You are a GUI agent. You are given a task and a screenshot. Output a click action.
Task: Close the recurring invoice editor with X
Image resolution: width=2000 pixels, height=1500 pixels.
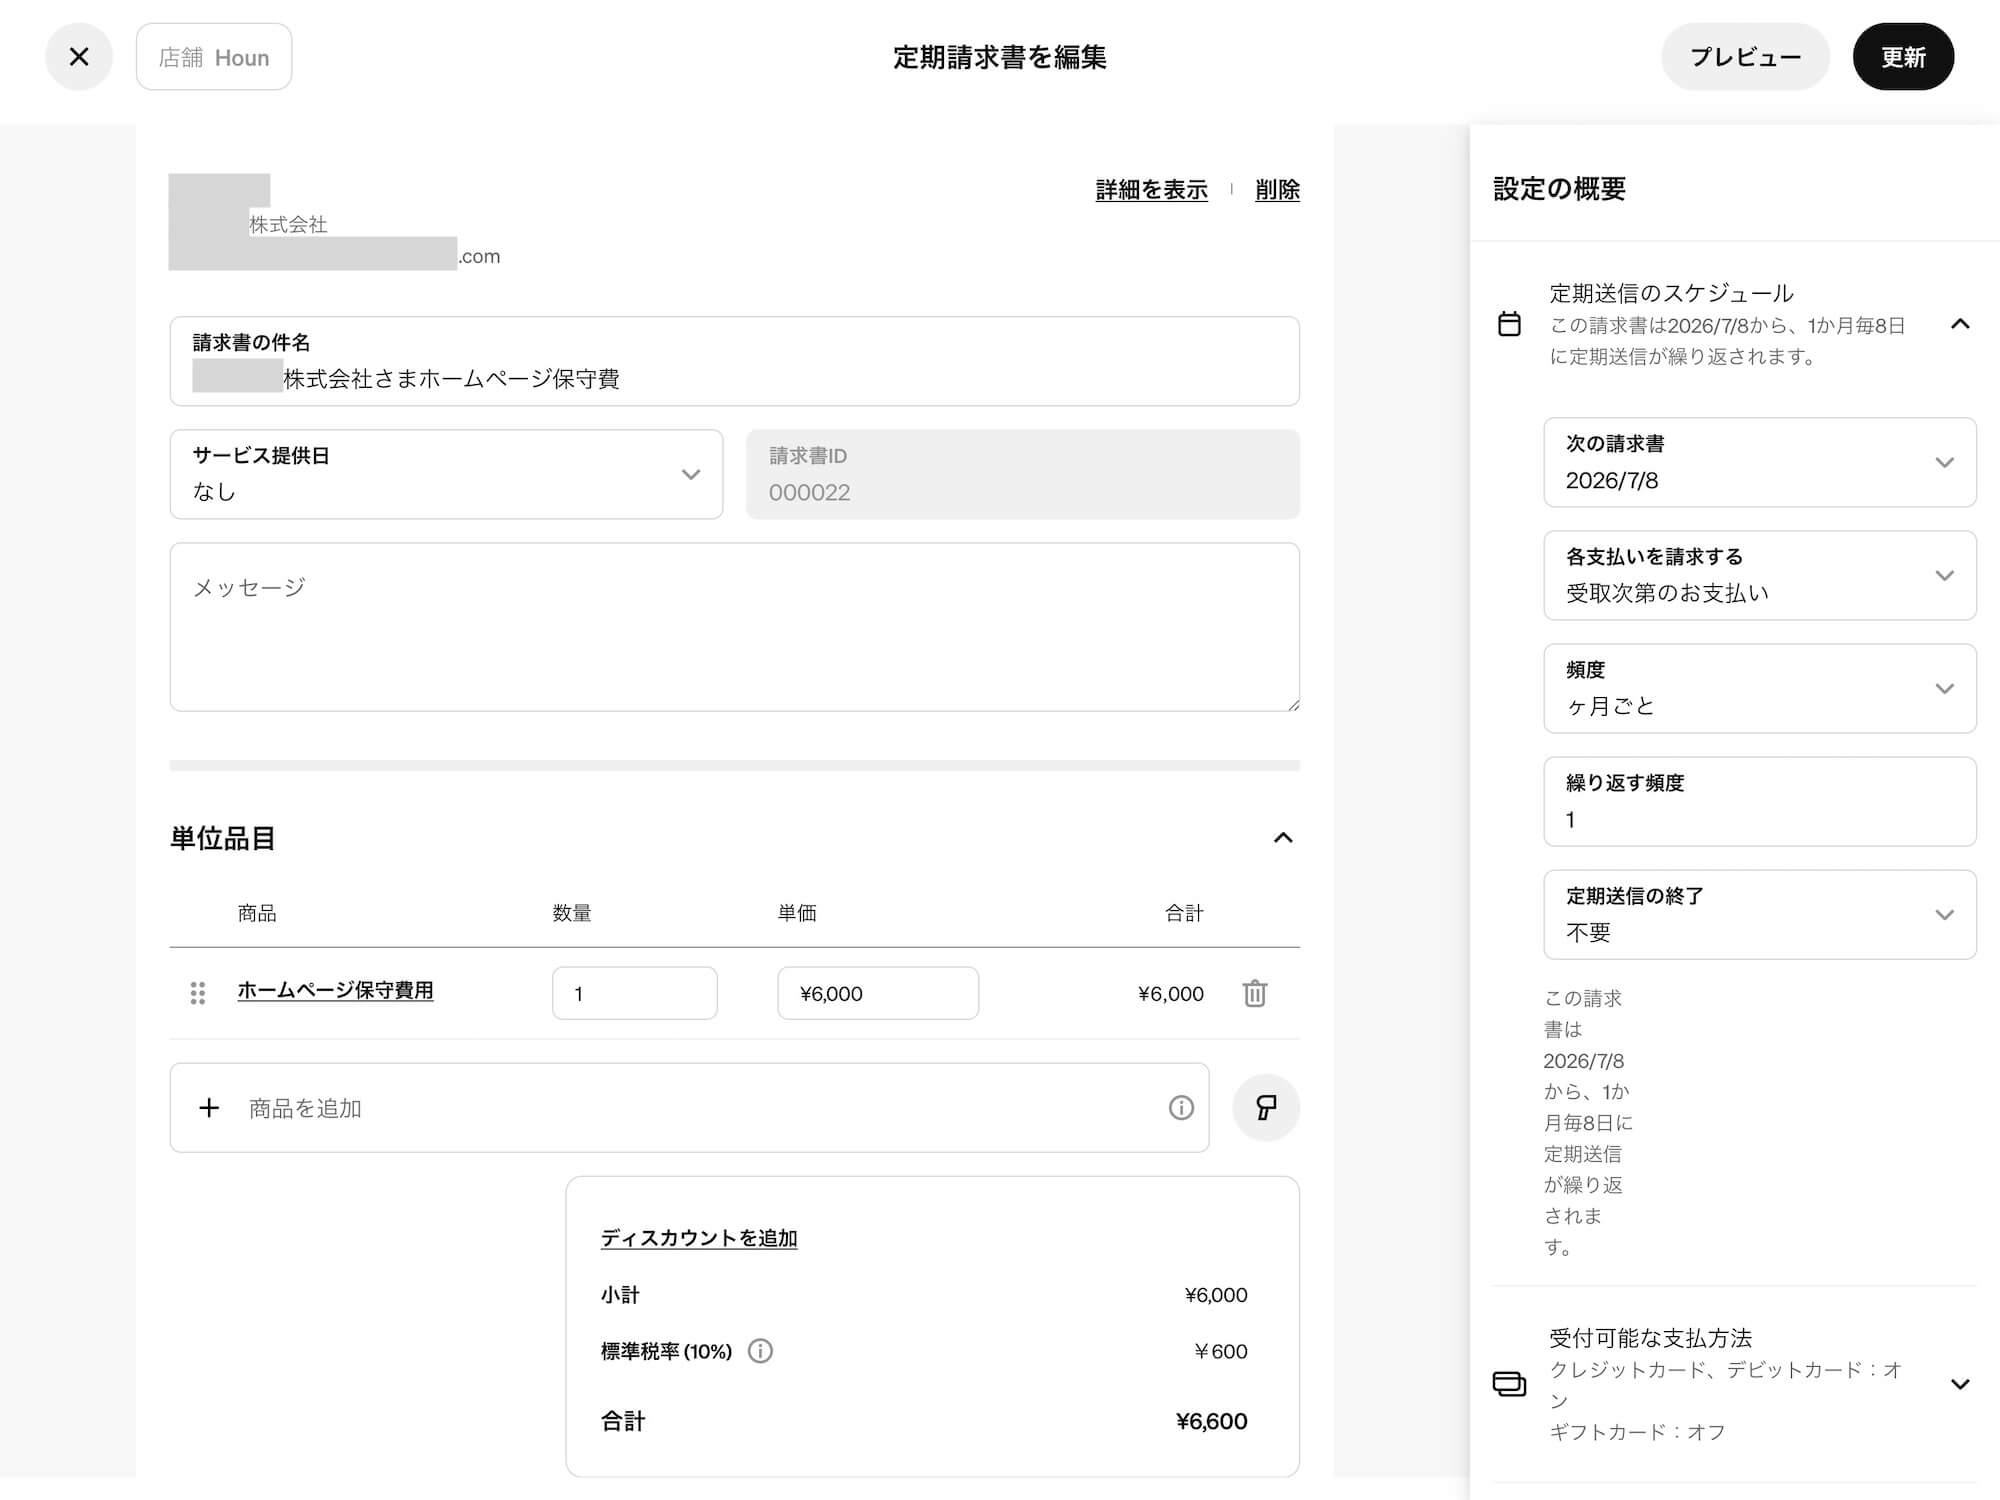(79, 57)
